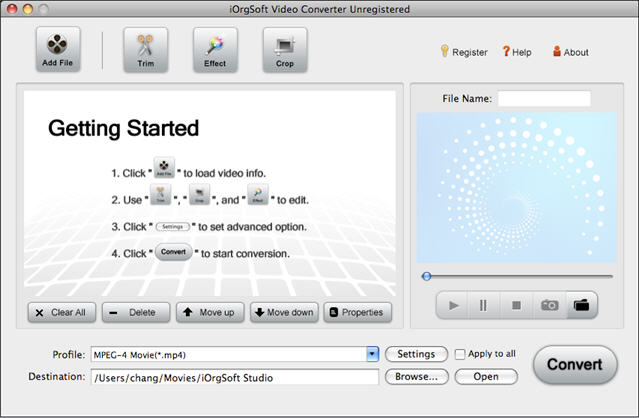
Task: Click into the File Name field
Action: (x=544, y=99)
